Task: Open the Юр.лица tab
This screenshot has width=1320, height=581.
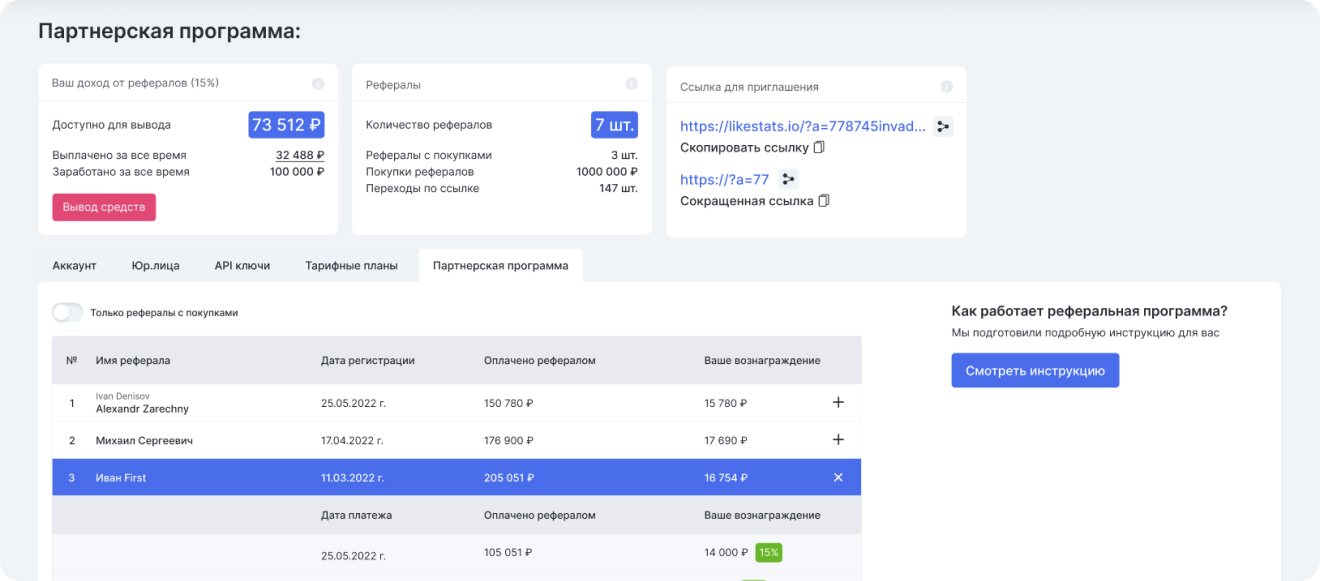Action: pos(155,266)
